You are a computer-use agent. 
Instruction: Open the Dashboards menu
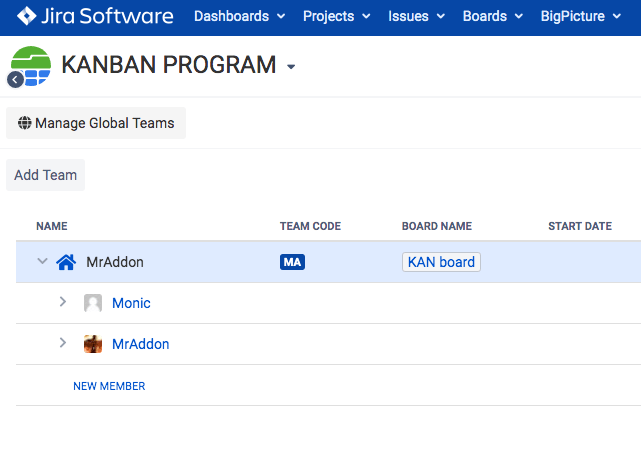[x=239, y=16]
